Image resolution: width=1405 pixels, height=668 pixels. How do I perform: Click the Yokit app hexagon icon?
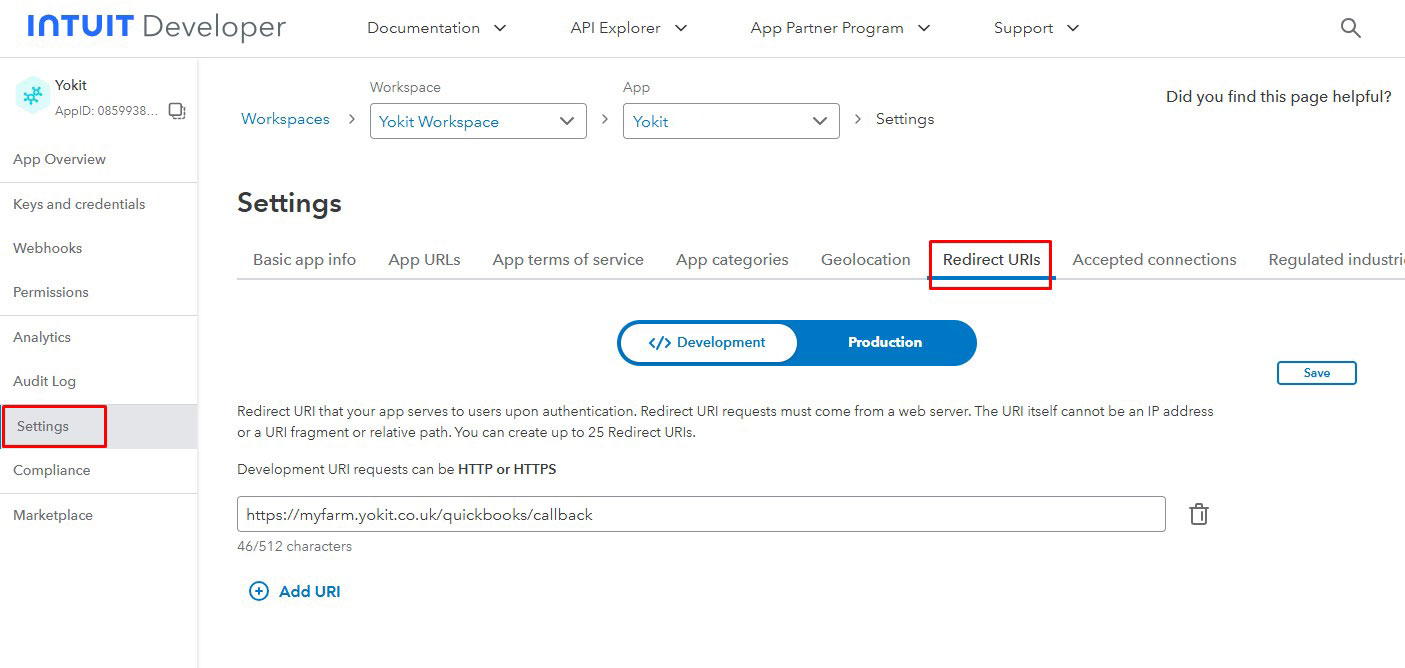33,96
